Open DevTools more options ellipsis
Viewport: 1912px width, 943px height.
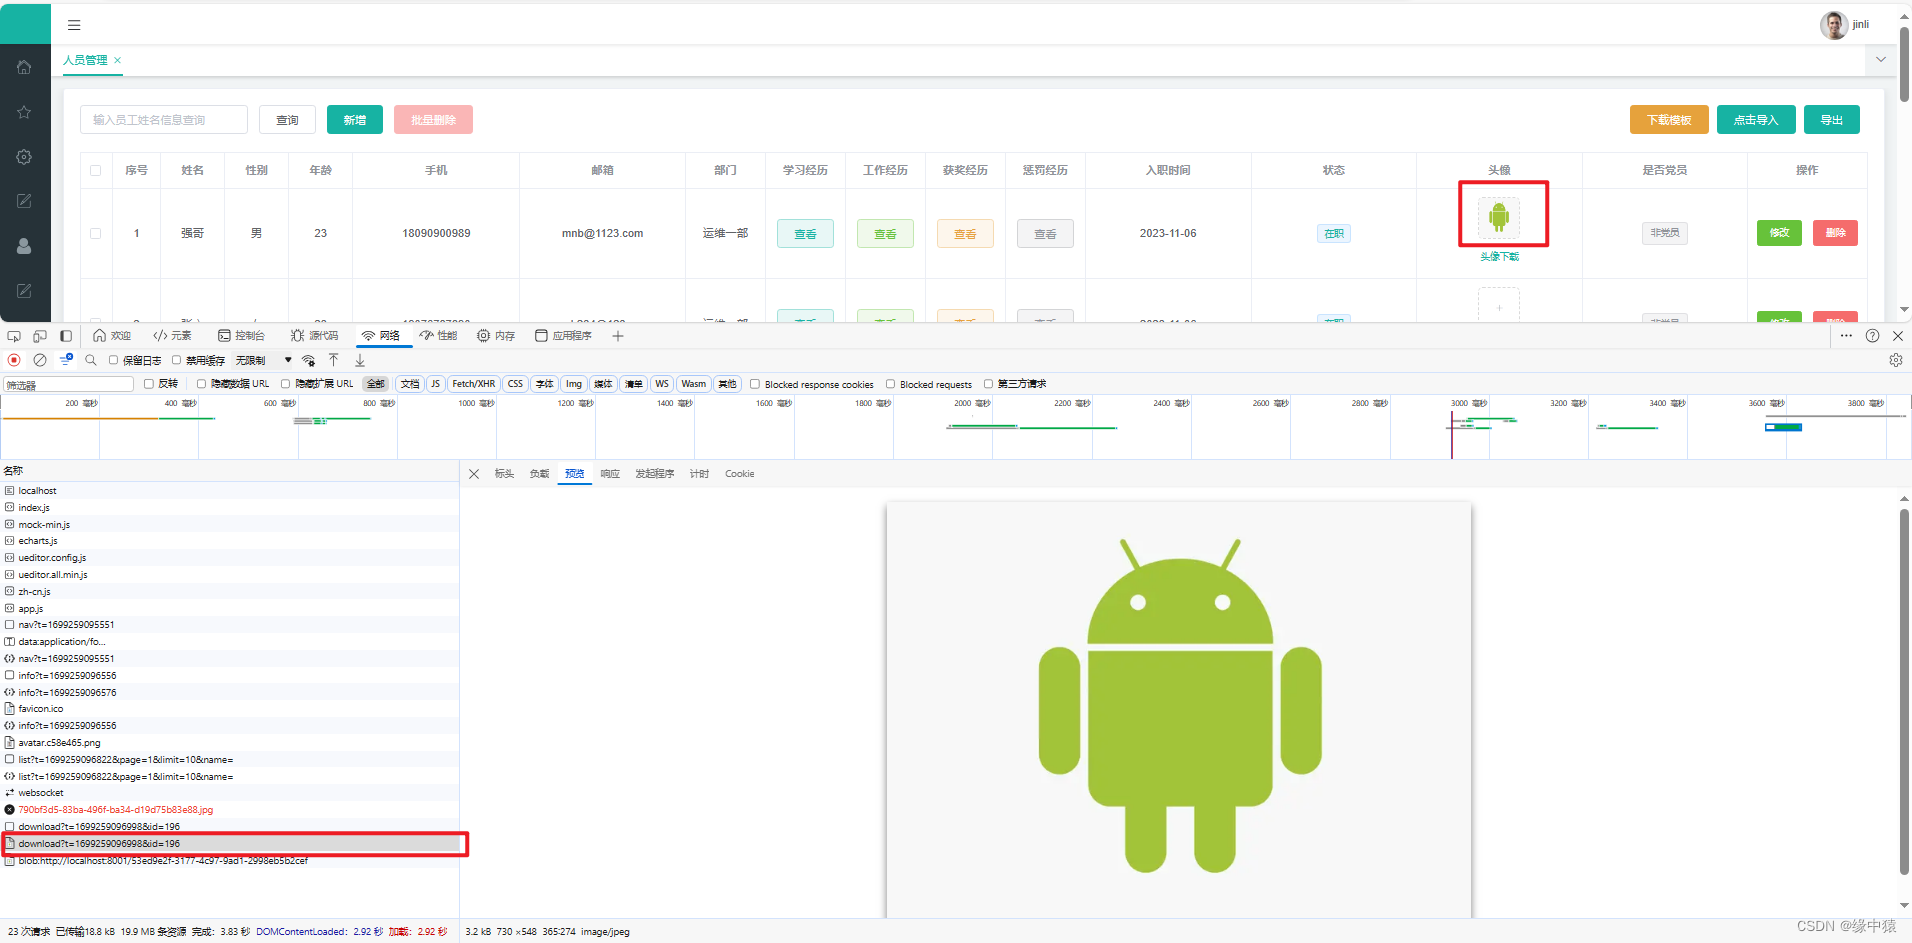(x=1846, y=336)
